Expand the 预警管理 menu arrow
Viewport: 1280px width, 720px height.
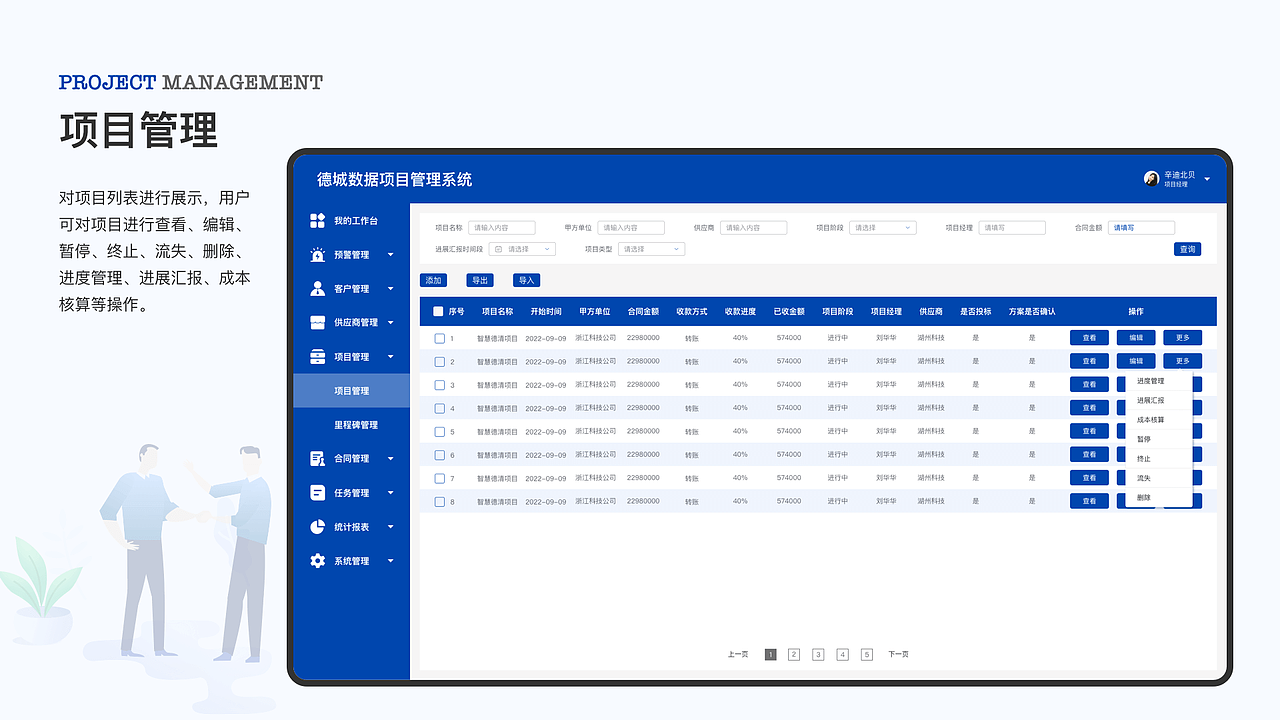point(390,255)
